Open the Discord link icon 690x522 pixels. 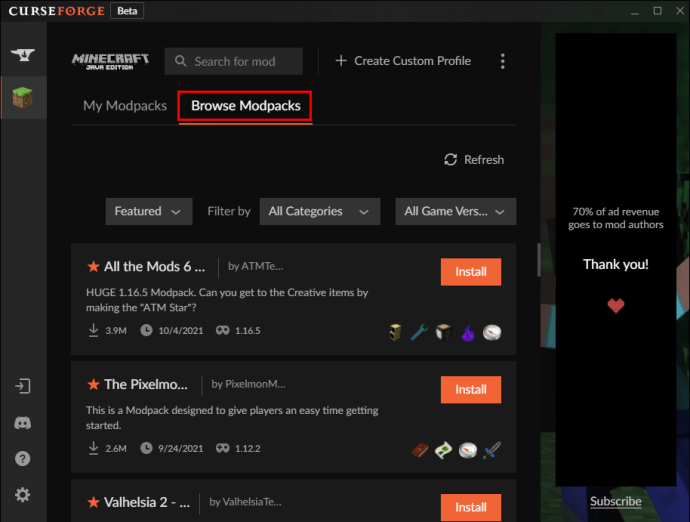(22, 423)
